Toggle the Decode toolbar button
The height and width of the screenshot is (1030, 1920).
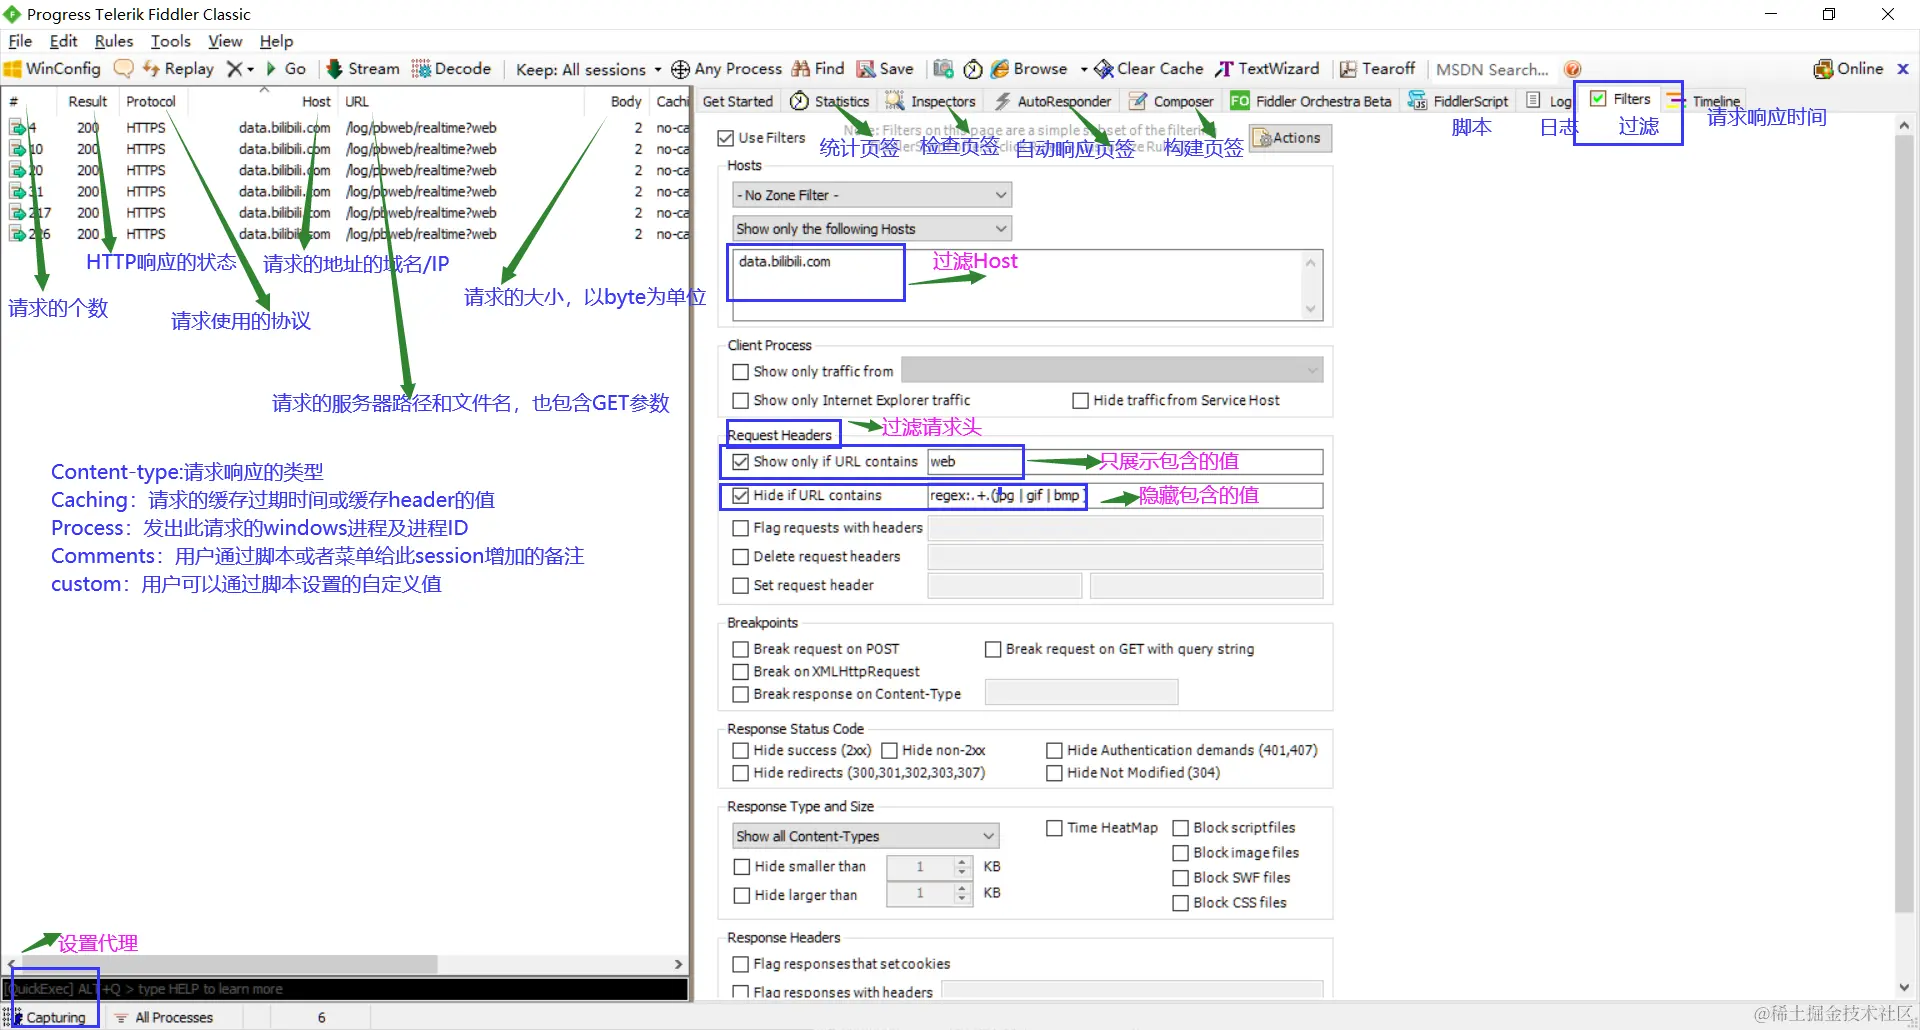coord(451,69)
